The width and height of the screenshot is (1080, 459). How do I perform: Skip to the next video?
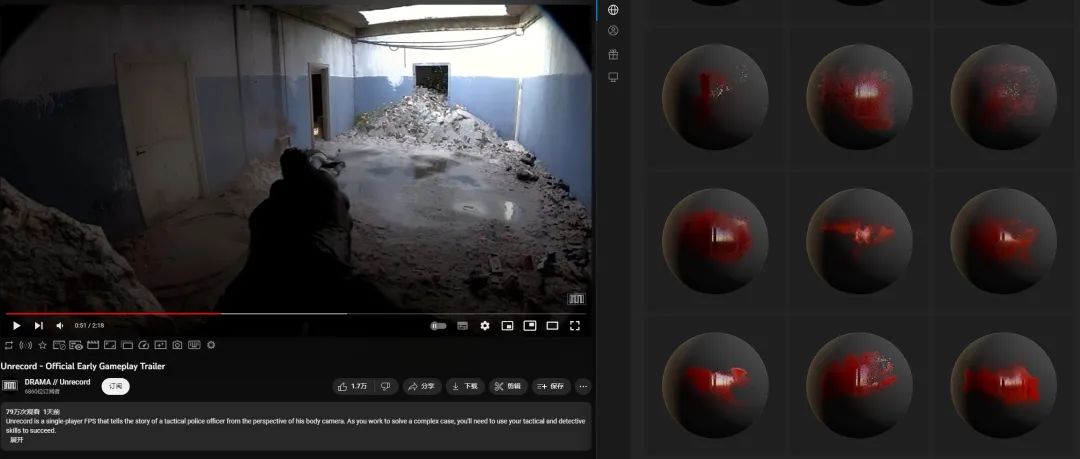[x=39, y=326]
